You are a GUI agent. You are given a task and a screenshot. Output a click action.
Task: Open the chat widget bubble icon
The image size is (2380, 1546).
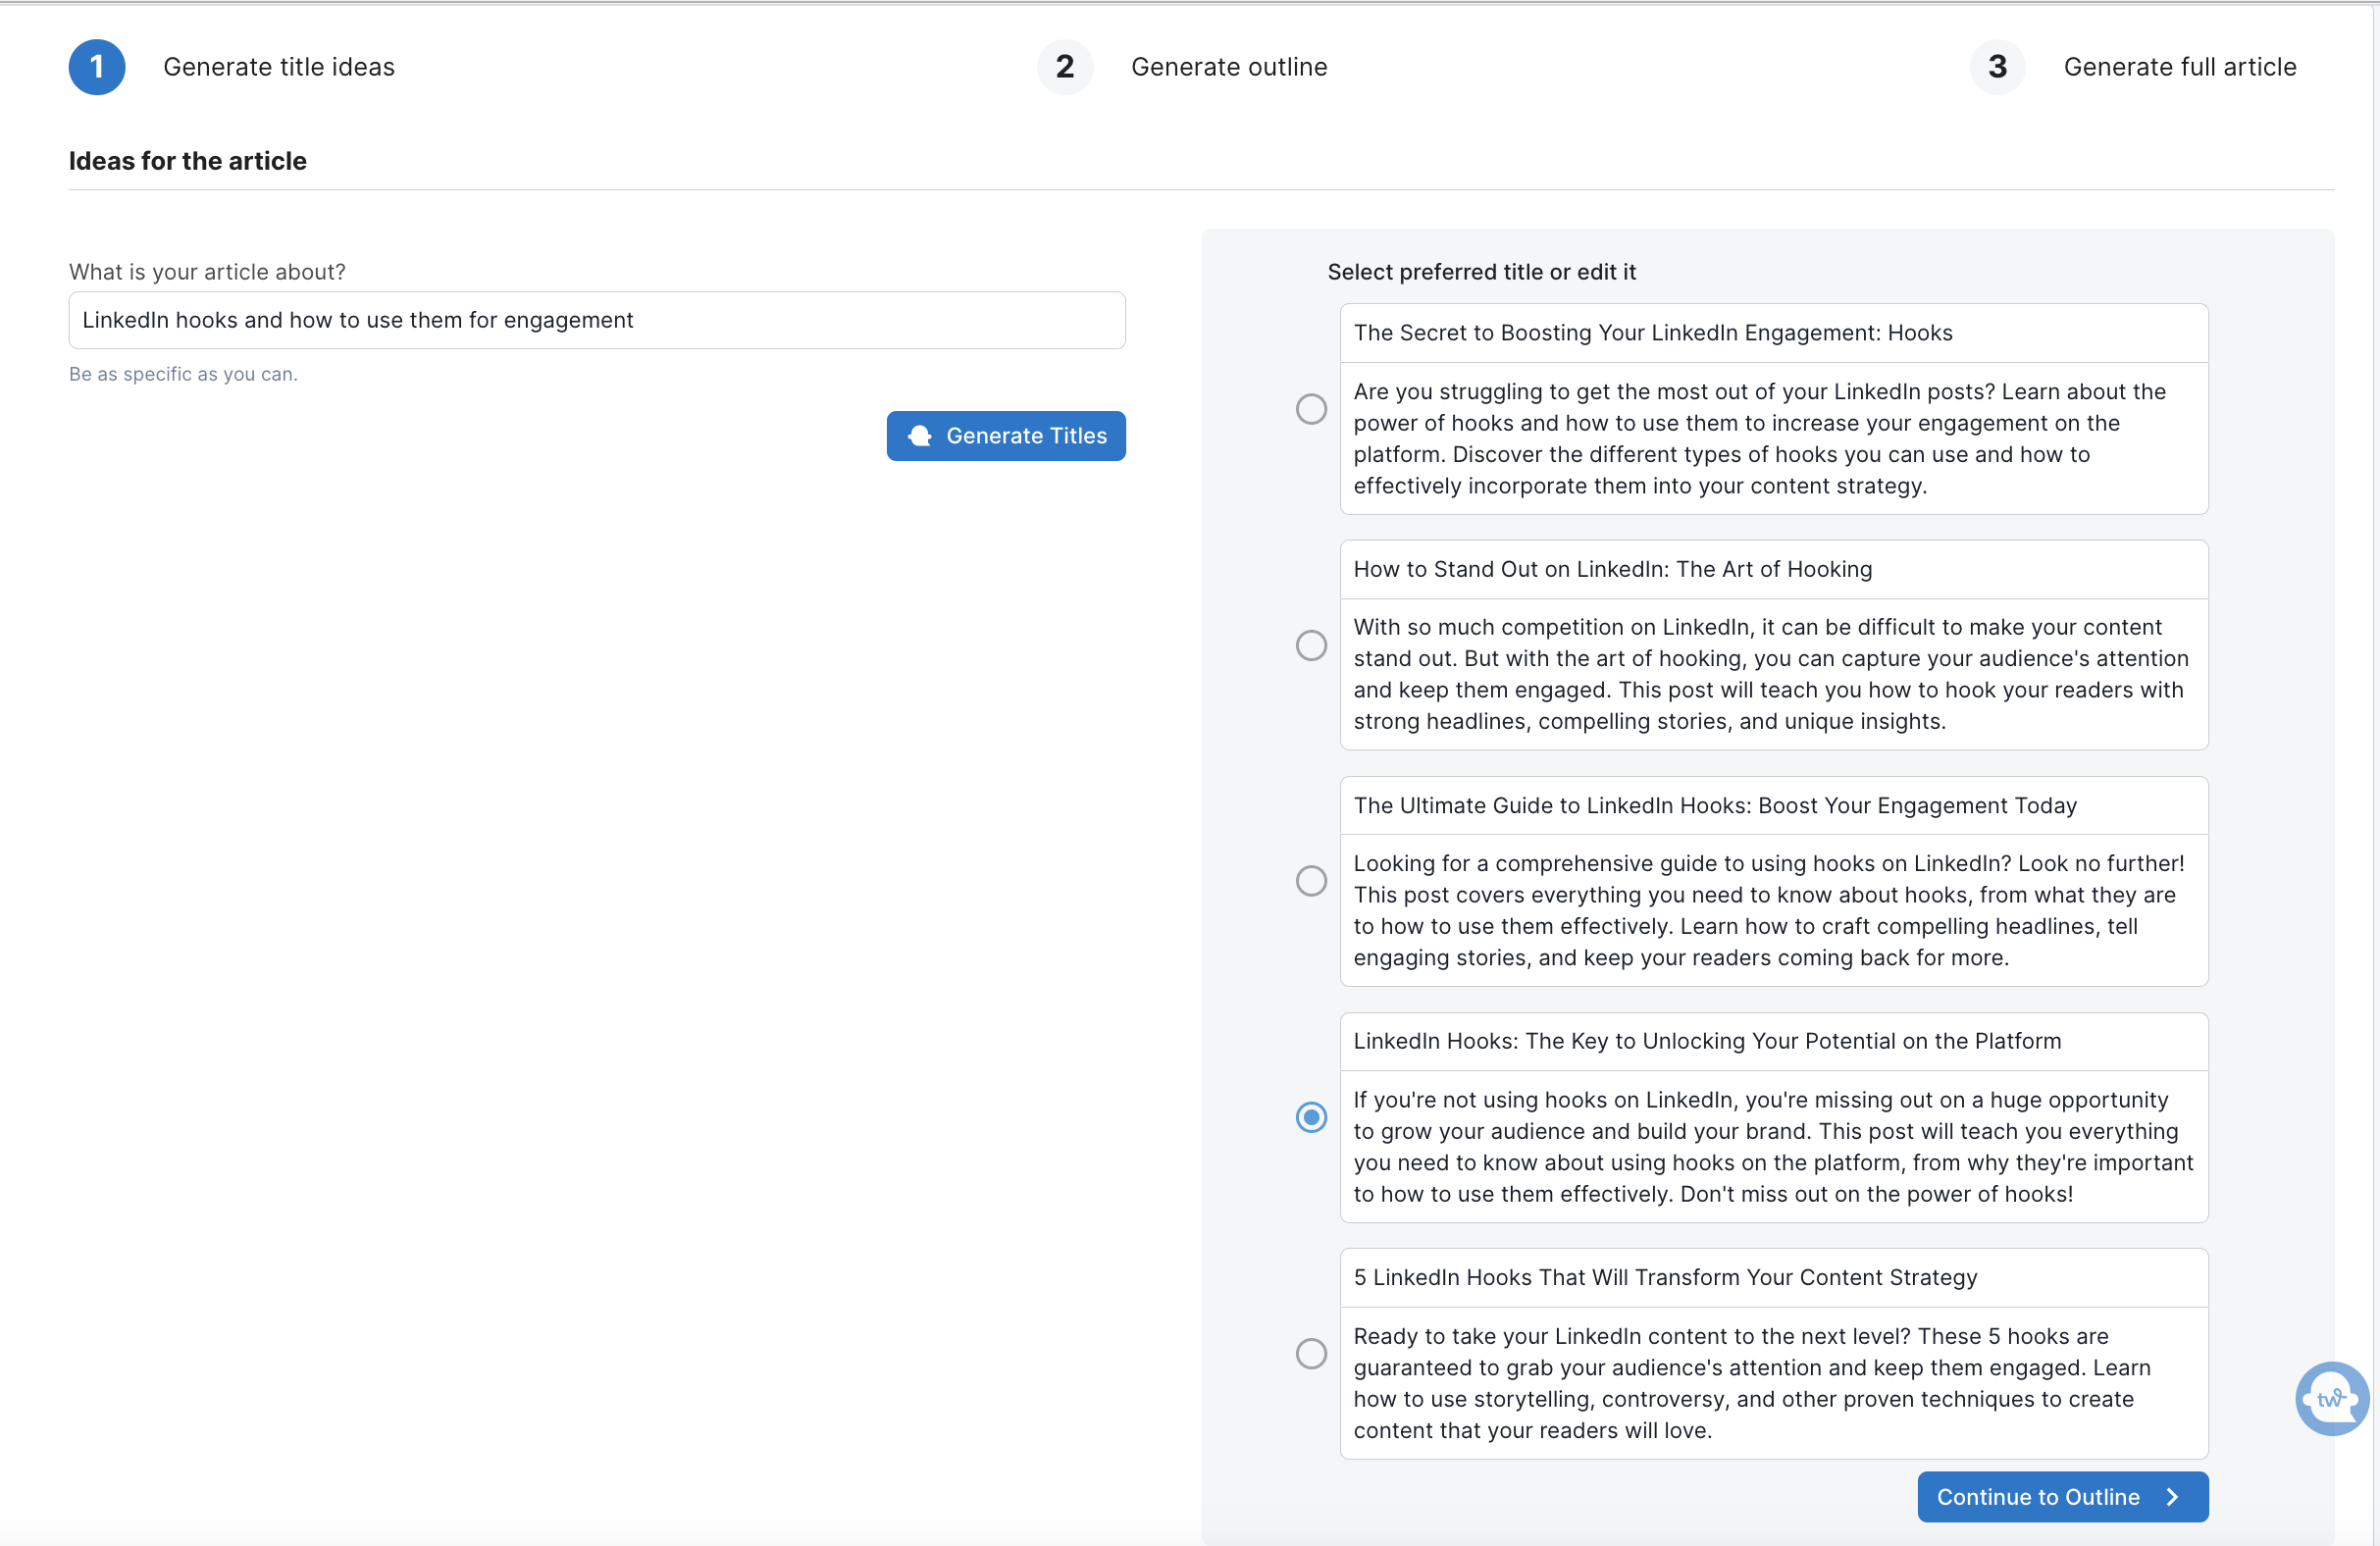[2332, 1398]
